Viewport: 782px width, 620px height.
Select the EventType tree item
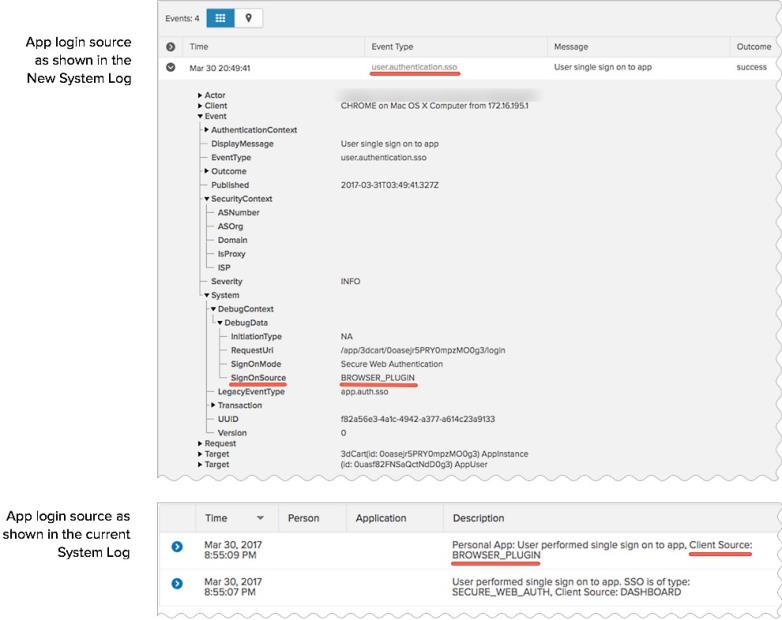(231, 158)
